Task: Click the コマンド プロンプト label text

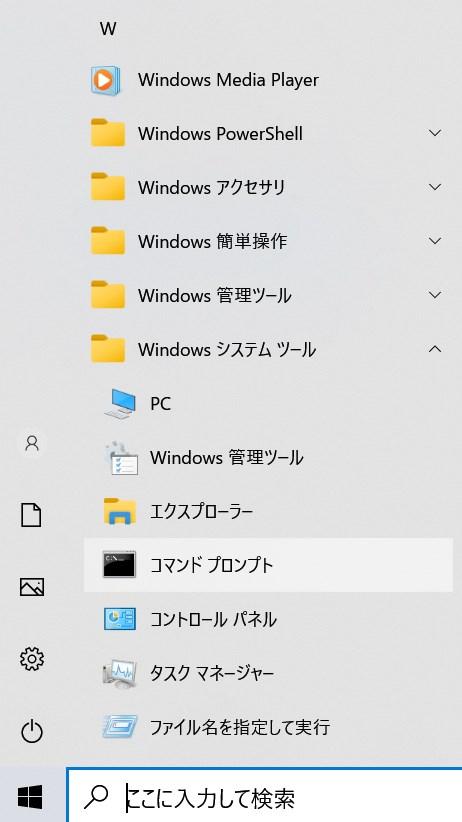Action: (x=211, y=566)
